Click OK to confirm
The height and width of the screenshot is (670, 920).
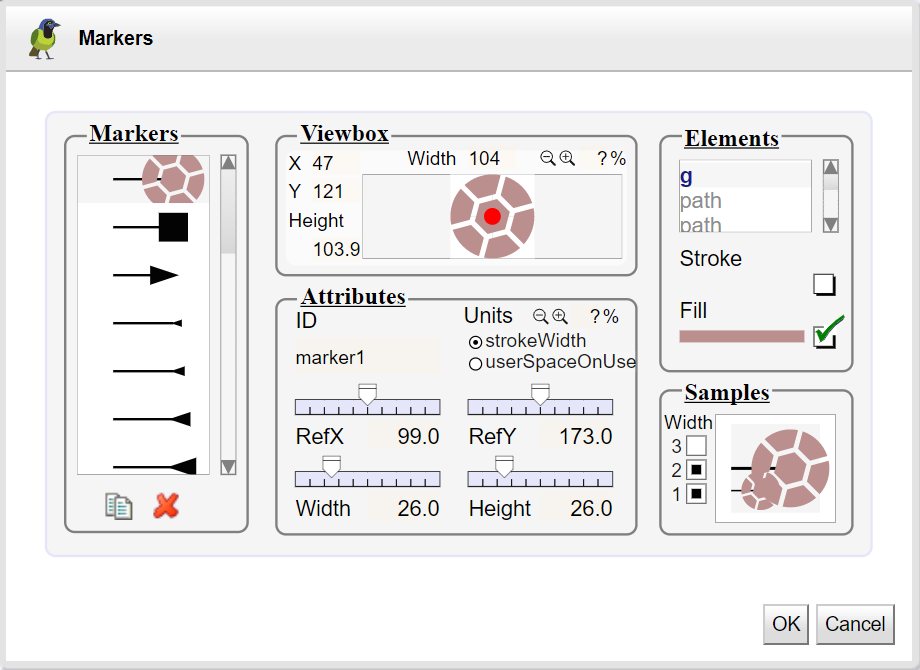point(786,624)
